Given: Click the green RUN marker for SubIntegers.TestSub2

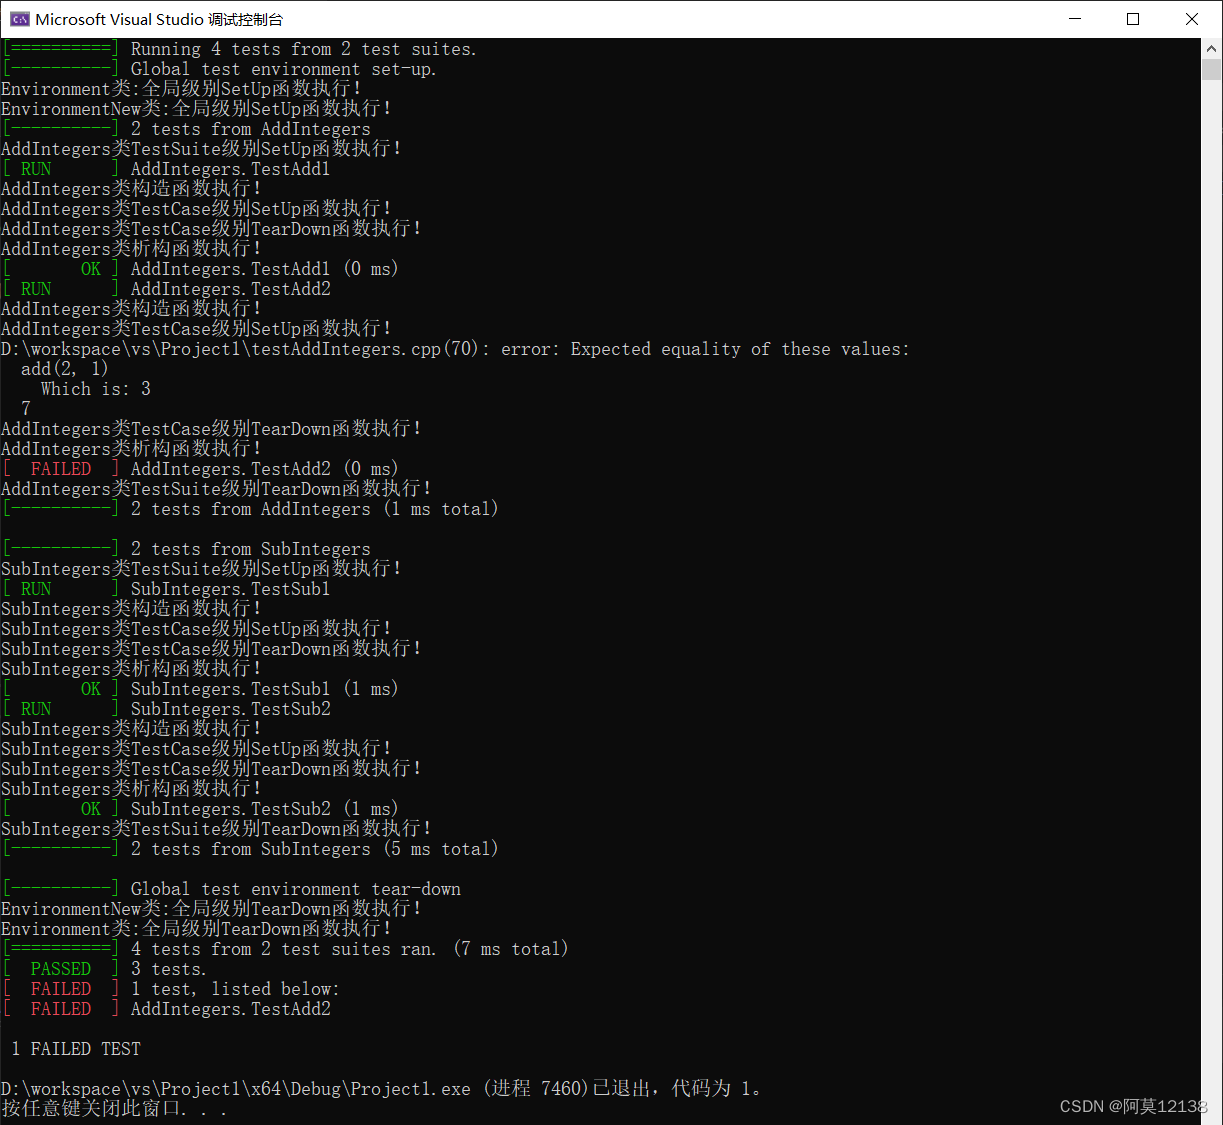Looking at the screenshot, I should pos(35,708).
